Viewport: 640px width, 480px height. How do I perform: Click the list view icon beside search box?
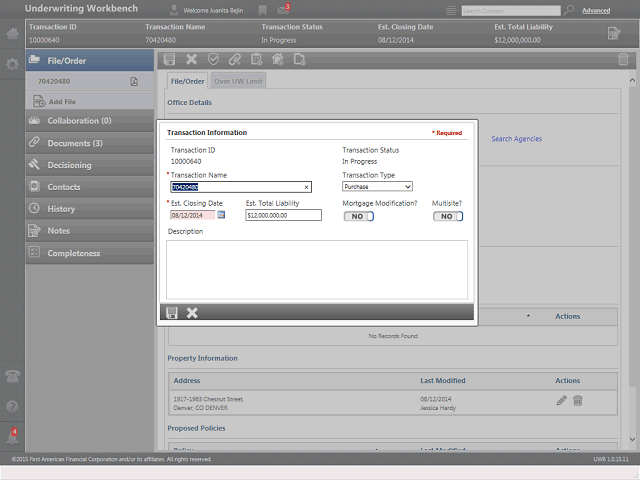tap(451, 11)
